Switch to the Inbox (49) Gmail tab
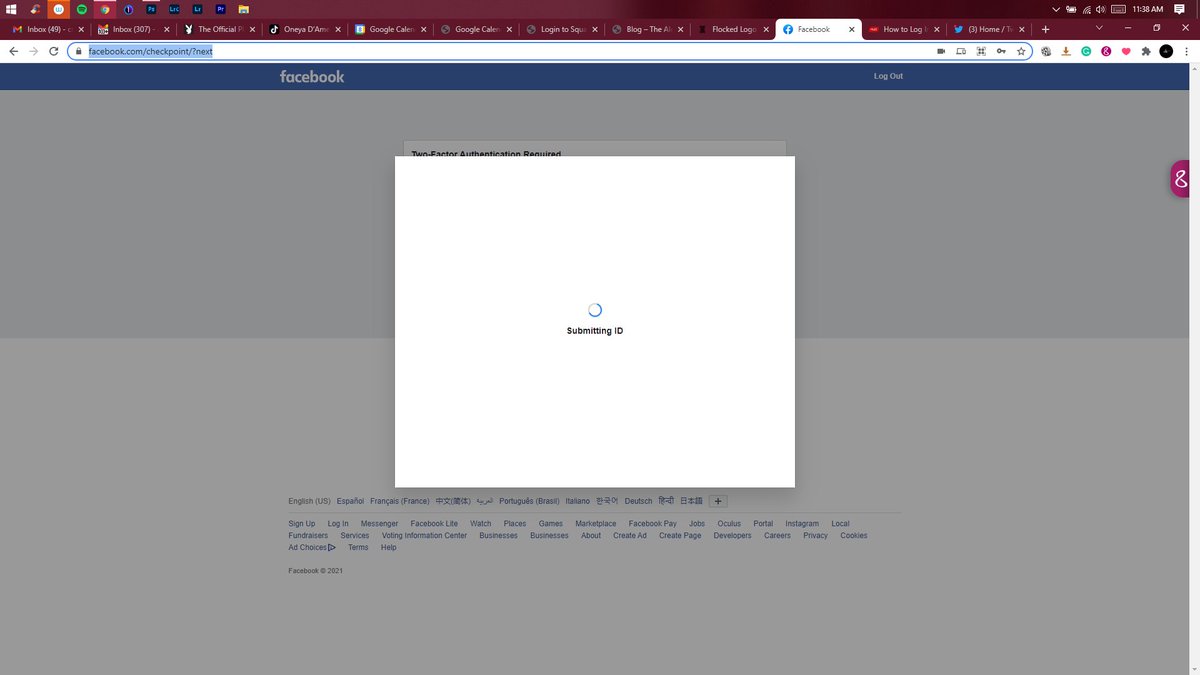The width and height of the screenshot is (1200, 675). [49, 29]
